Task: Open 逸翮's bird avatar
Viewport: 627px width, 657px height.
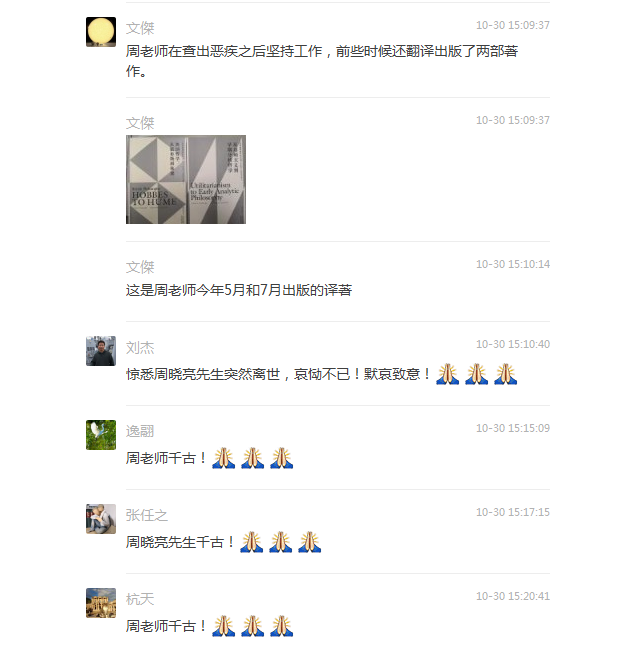Action: click(101, 435)
